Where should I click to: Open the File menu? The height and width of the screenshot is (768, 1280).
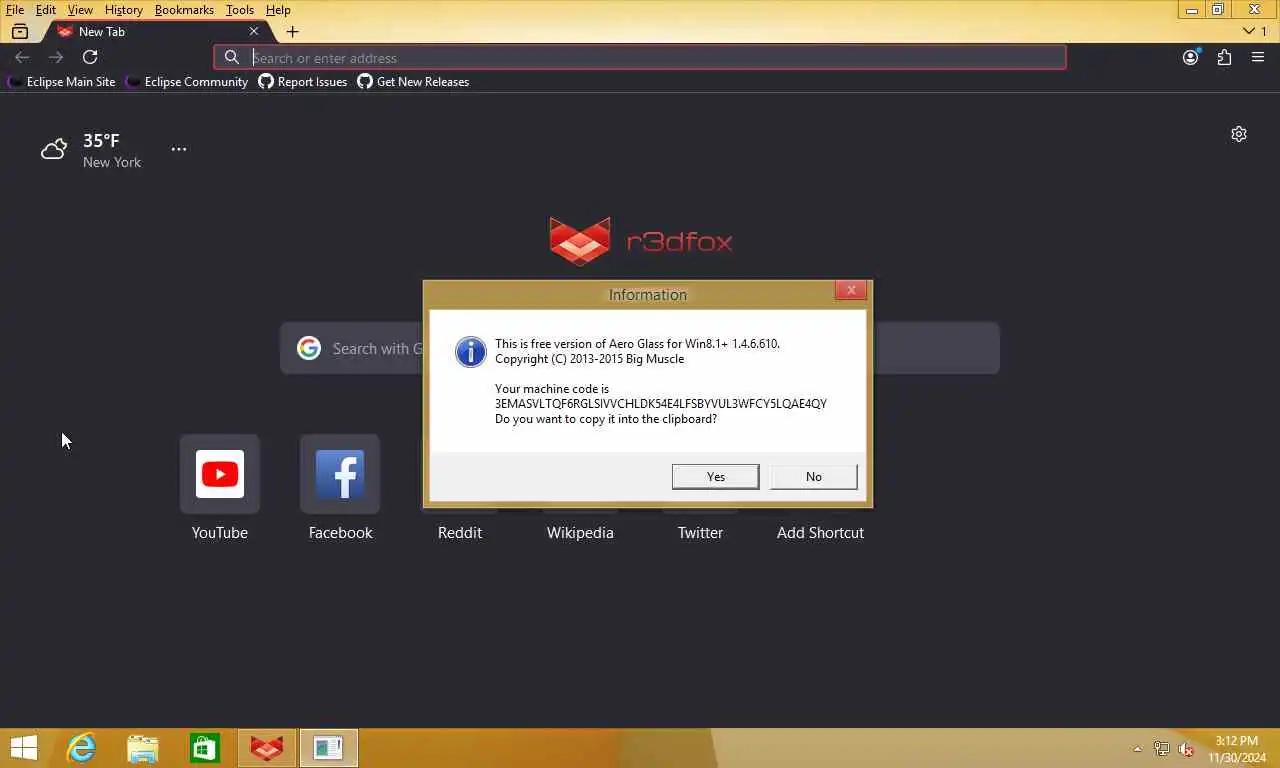pyautogui.click(x=15, y=10)
